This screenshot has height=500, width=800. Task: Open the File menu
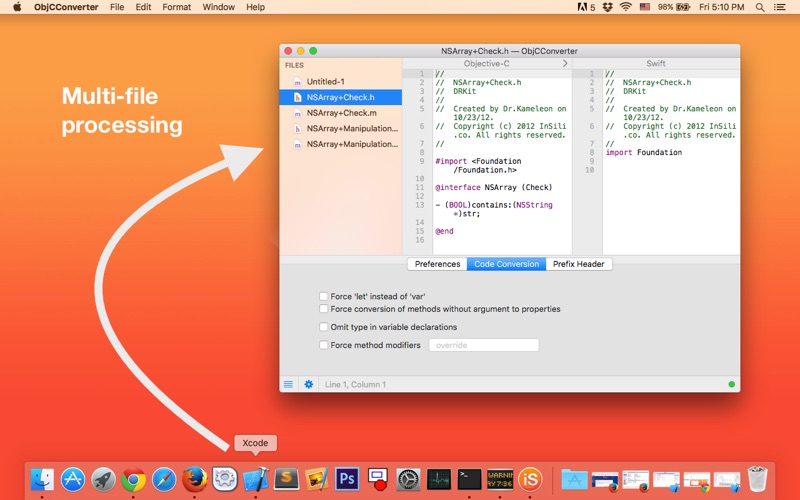tap(117, 7)
